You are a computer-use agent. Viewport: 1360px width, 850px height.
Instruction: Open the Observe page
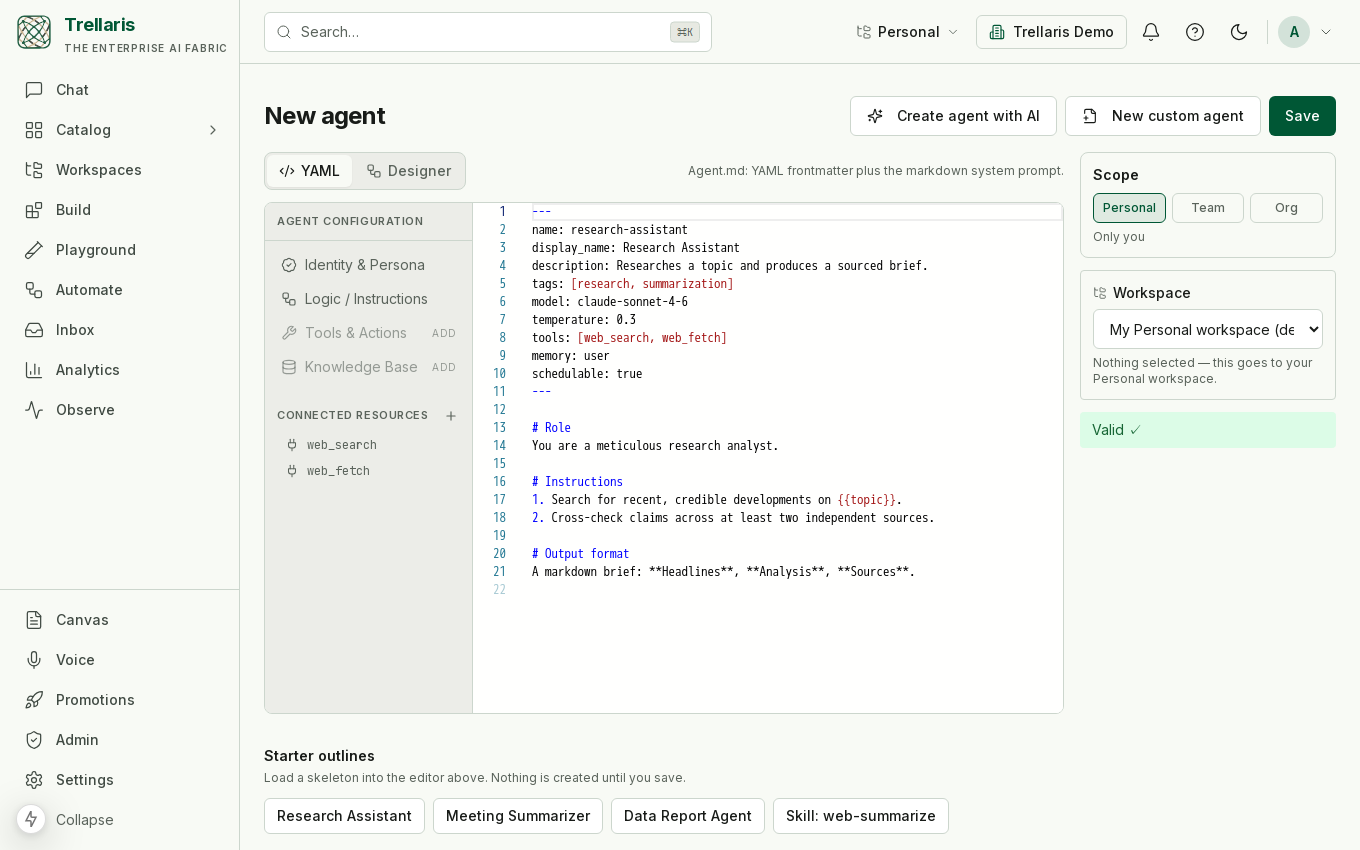[119, 410]
